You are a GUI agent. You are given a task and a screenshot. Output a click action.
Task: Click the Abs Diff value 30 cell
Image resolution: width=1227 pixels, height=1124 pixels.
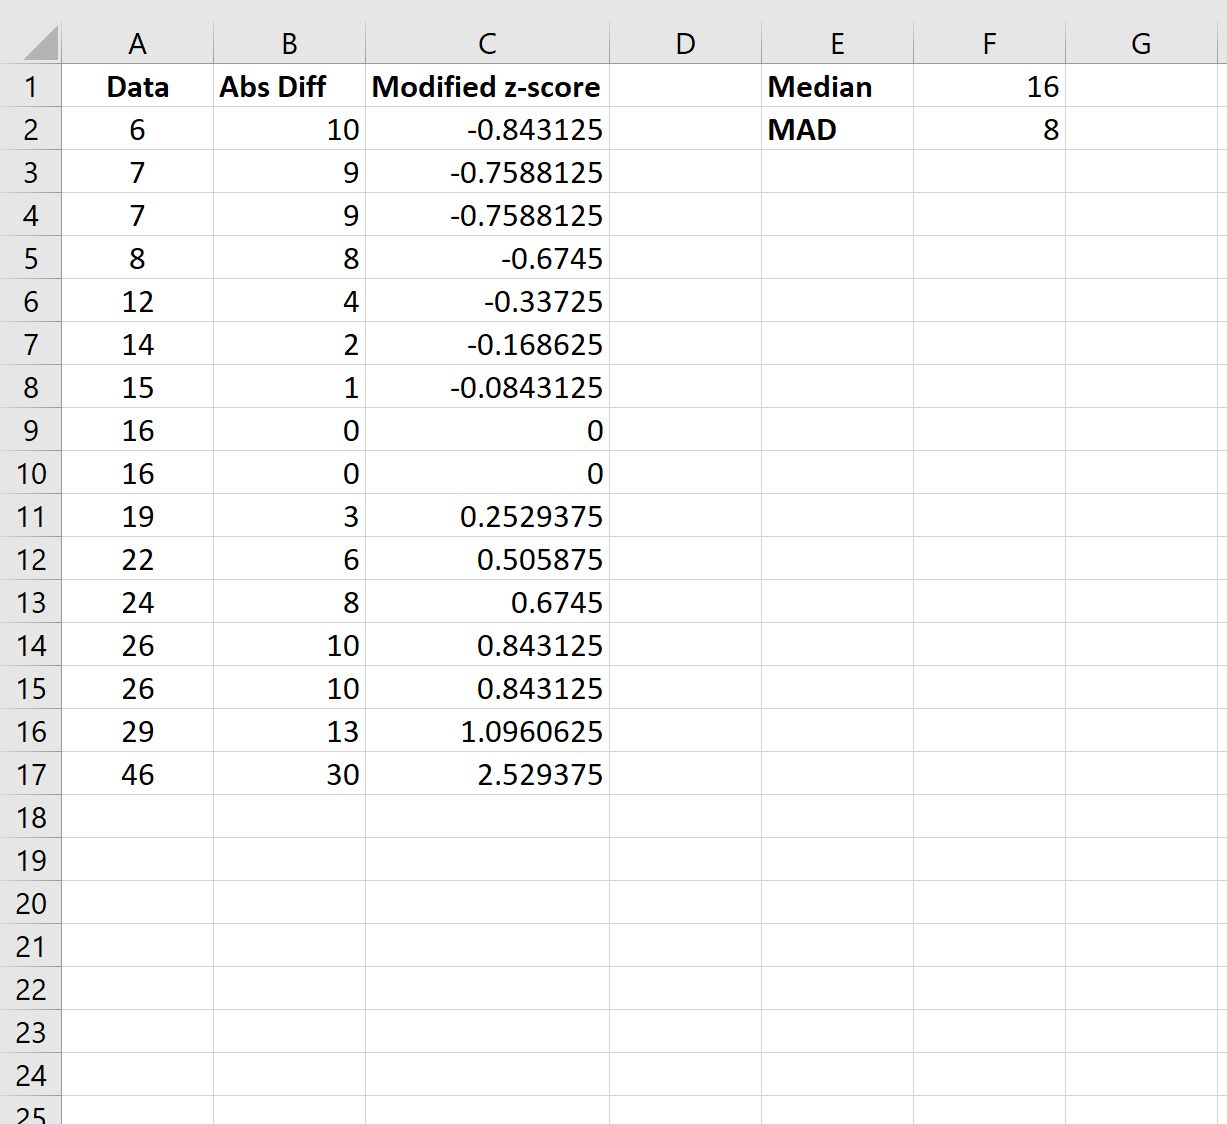pyautogui.click(x=288, y=774)
